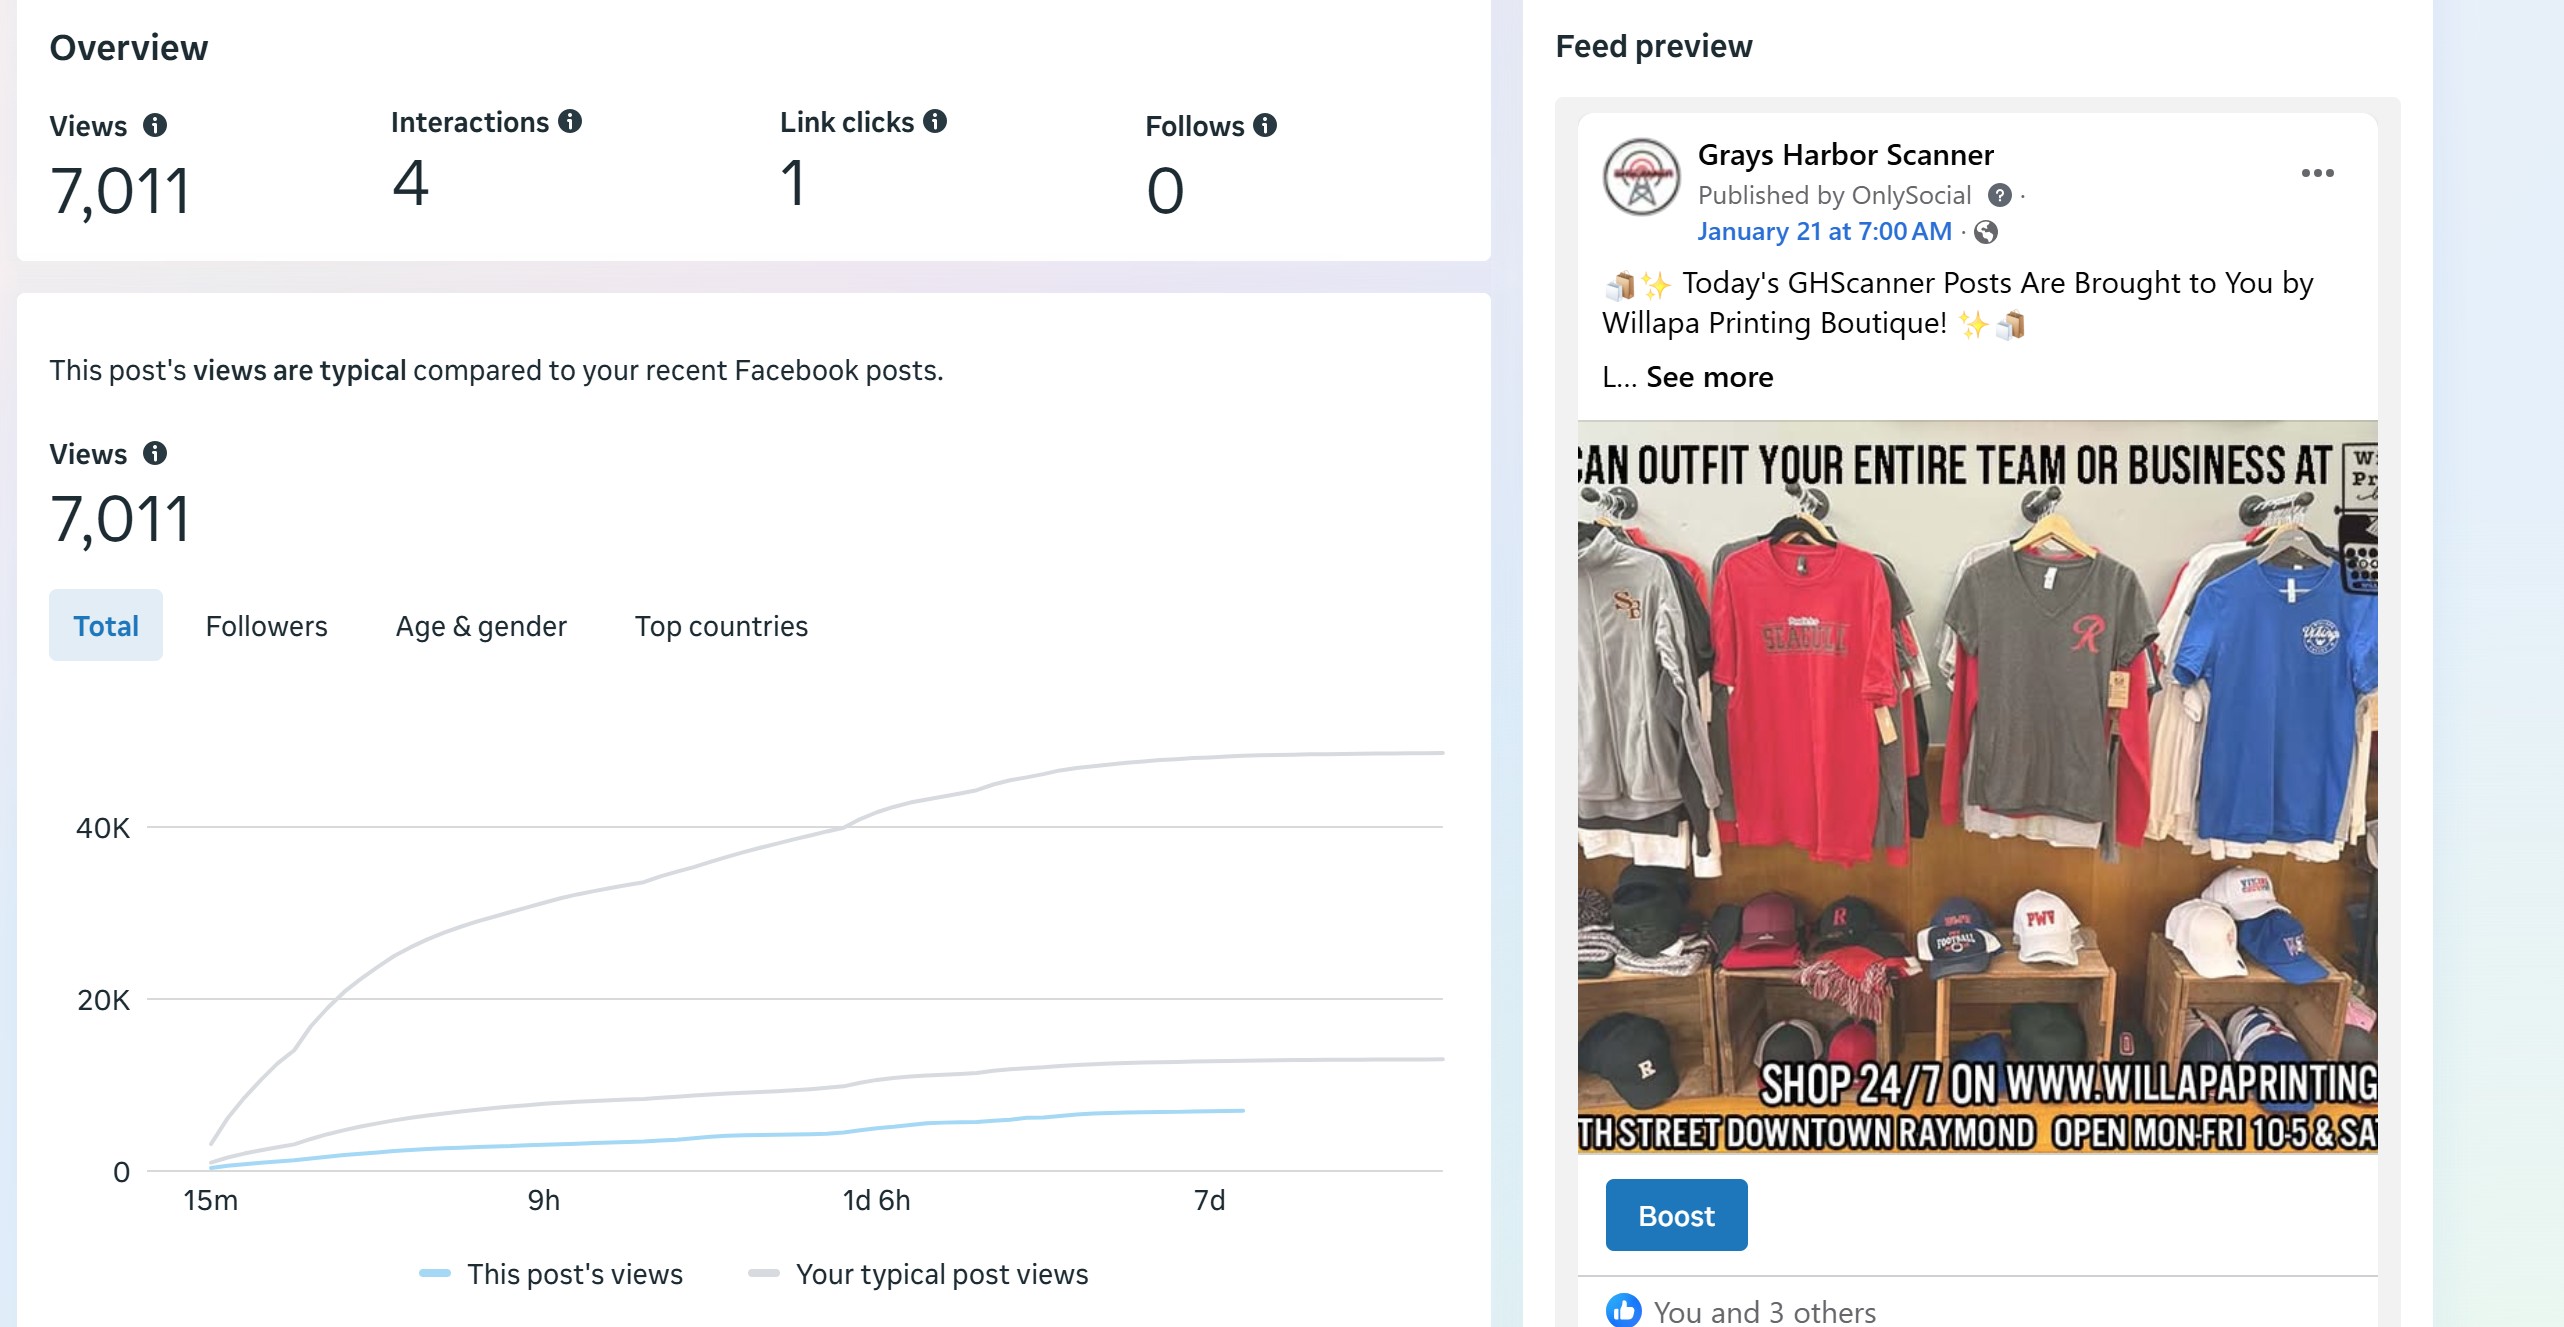Show the Top countries tab

click(721, 626)
